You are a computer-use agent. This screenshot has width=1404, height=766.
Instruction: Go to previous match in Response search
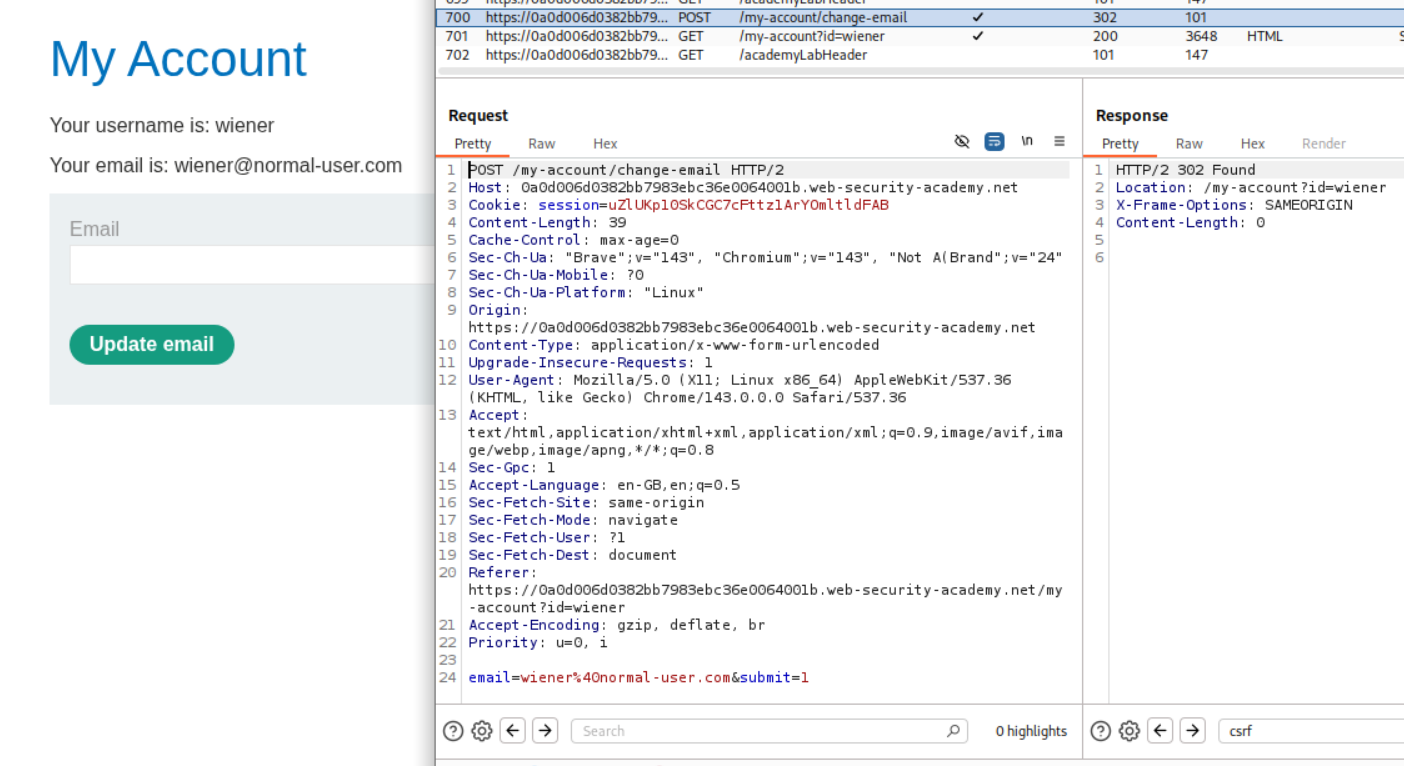tap(1160, 731)
